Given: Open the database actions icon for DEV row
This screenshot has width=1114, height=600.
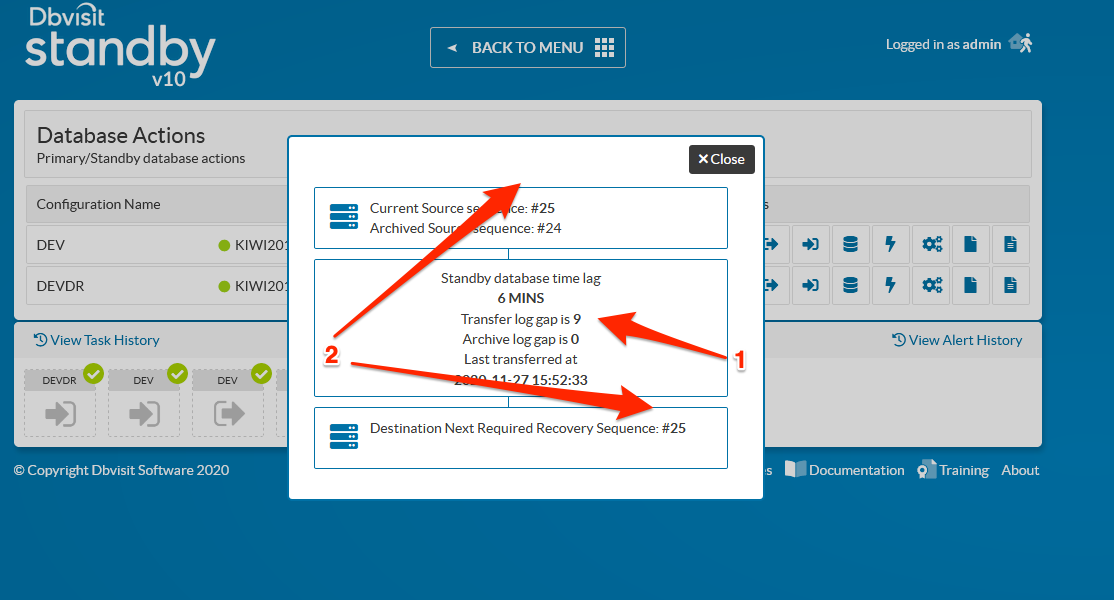Looking at the screenshot, I should (851, 244).
